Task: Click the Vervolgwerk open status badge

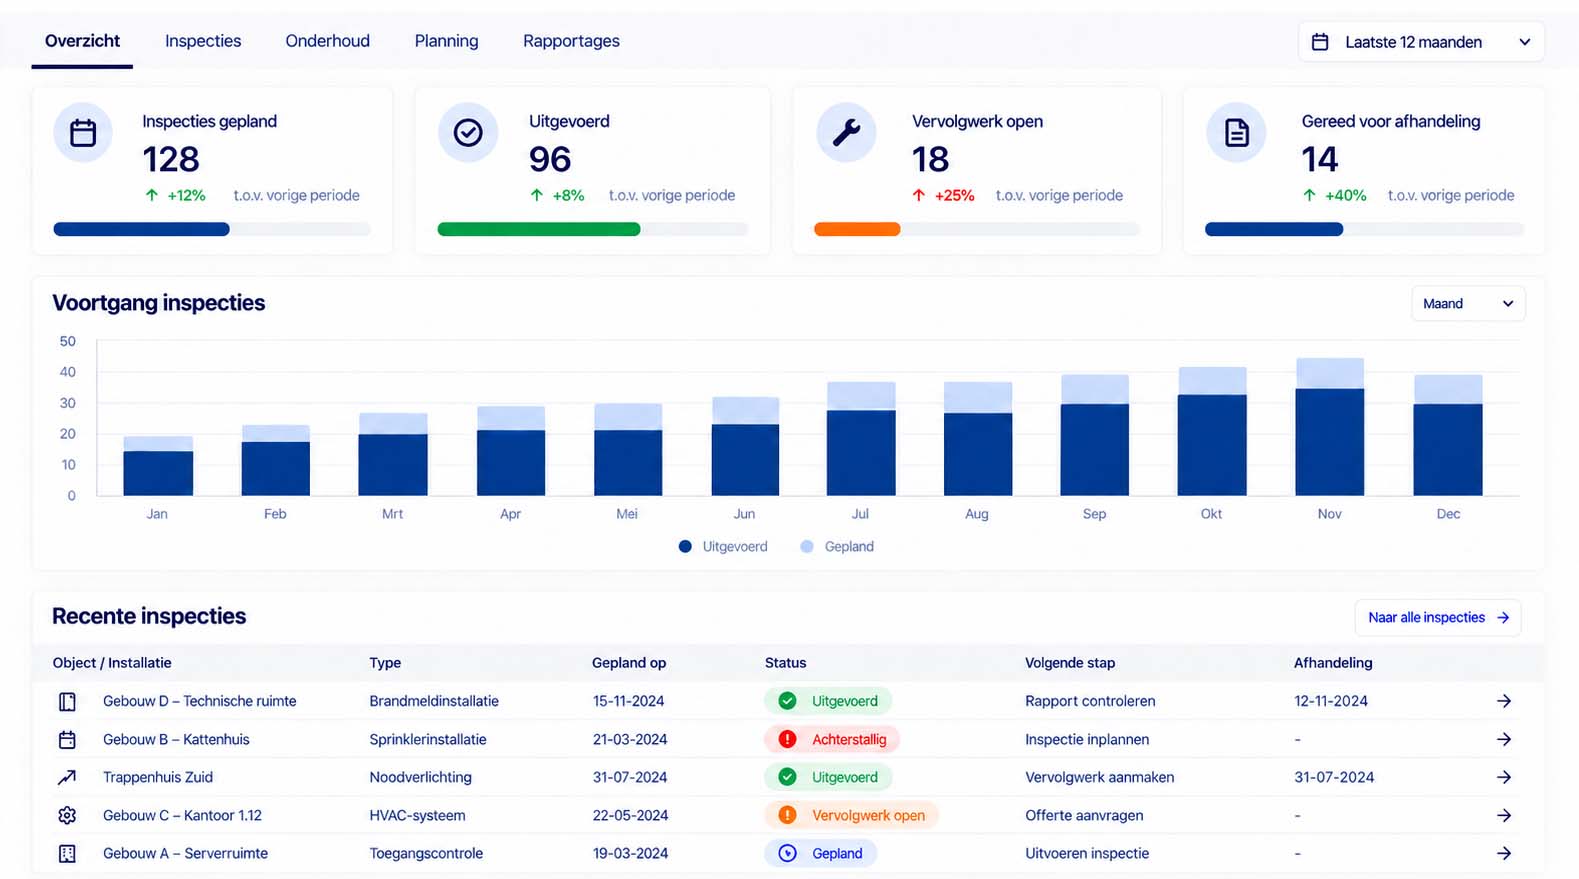Action: [x=851, y=815]
